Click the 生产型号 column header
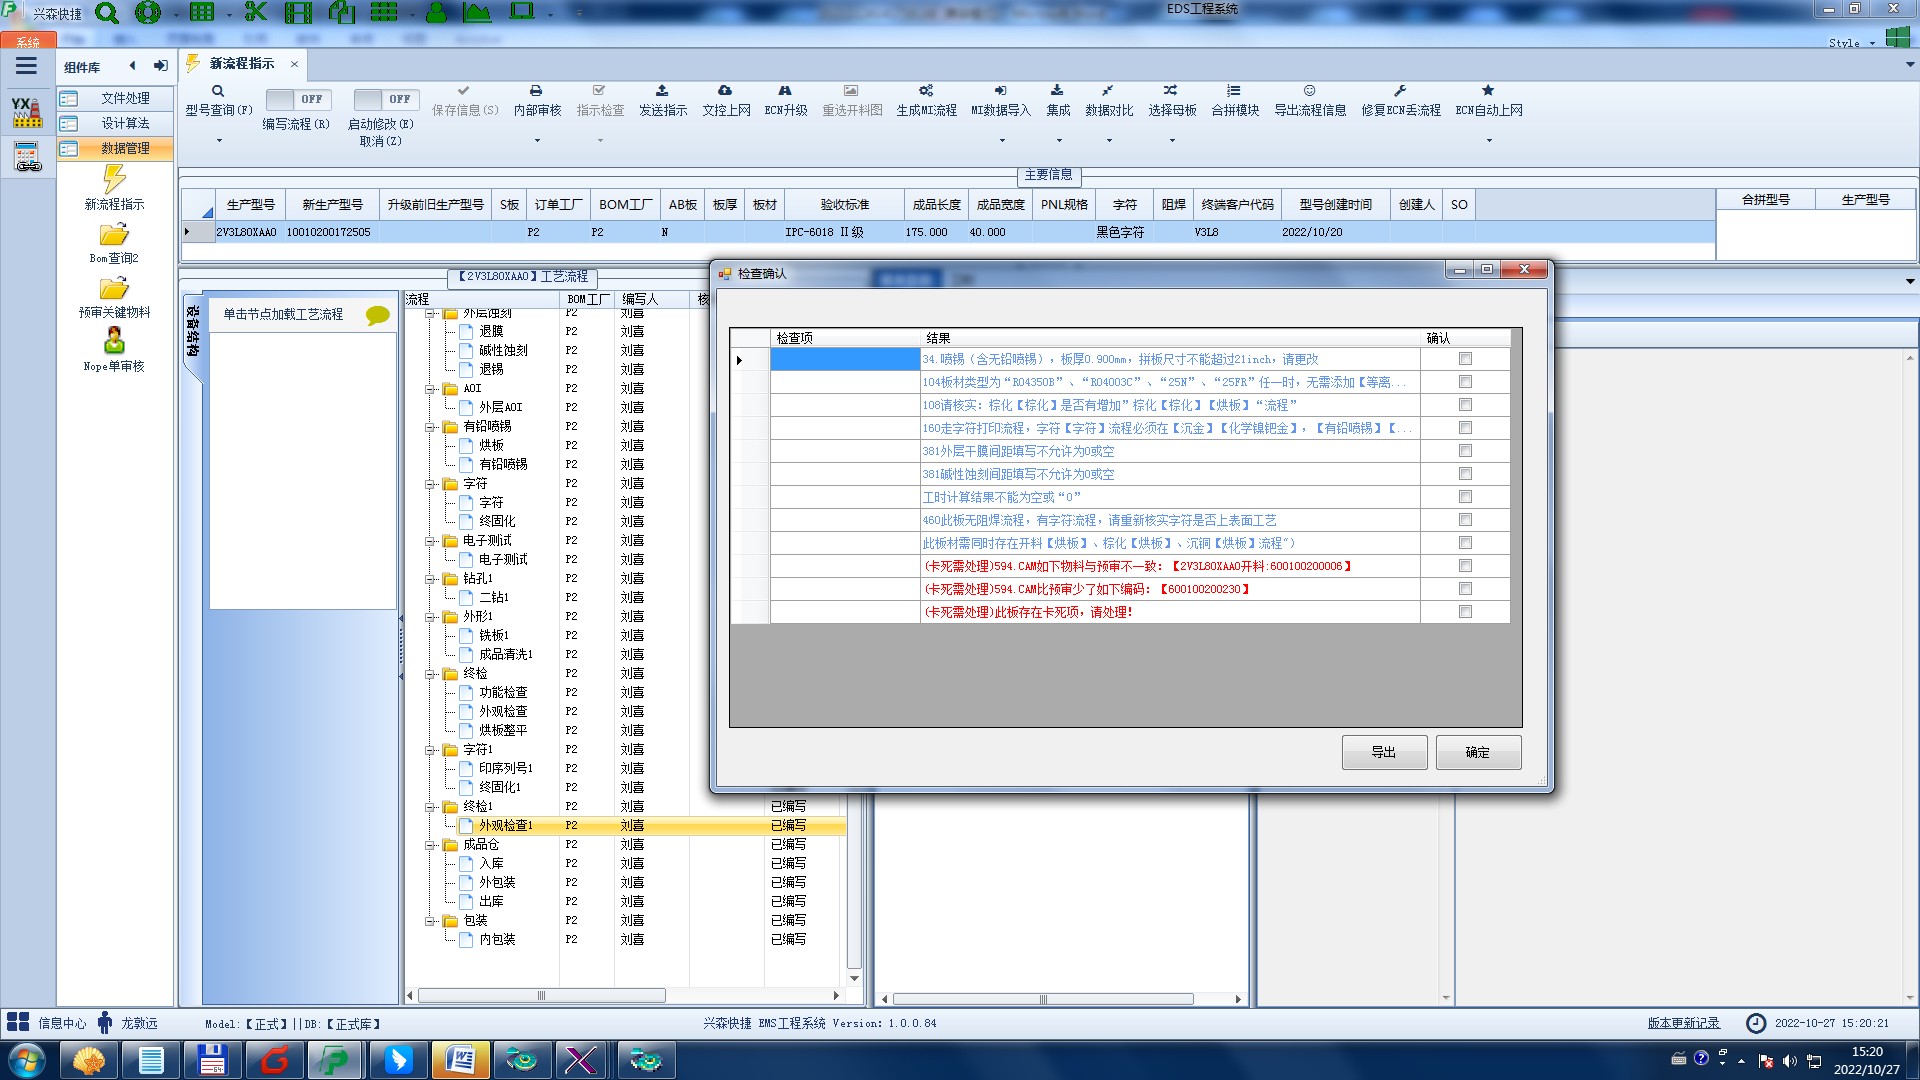The height and width of the screenshot is (1080, 1920). click(250, 205)
